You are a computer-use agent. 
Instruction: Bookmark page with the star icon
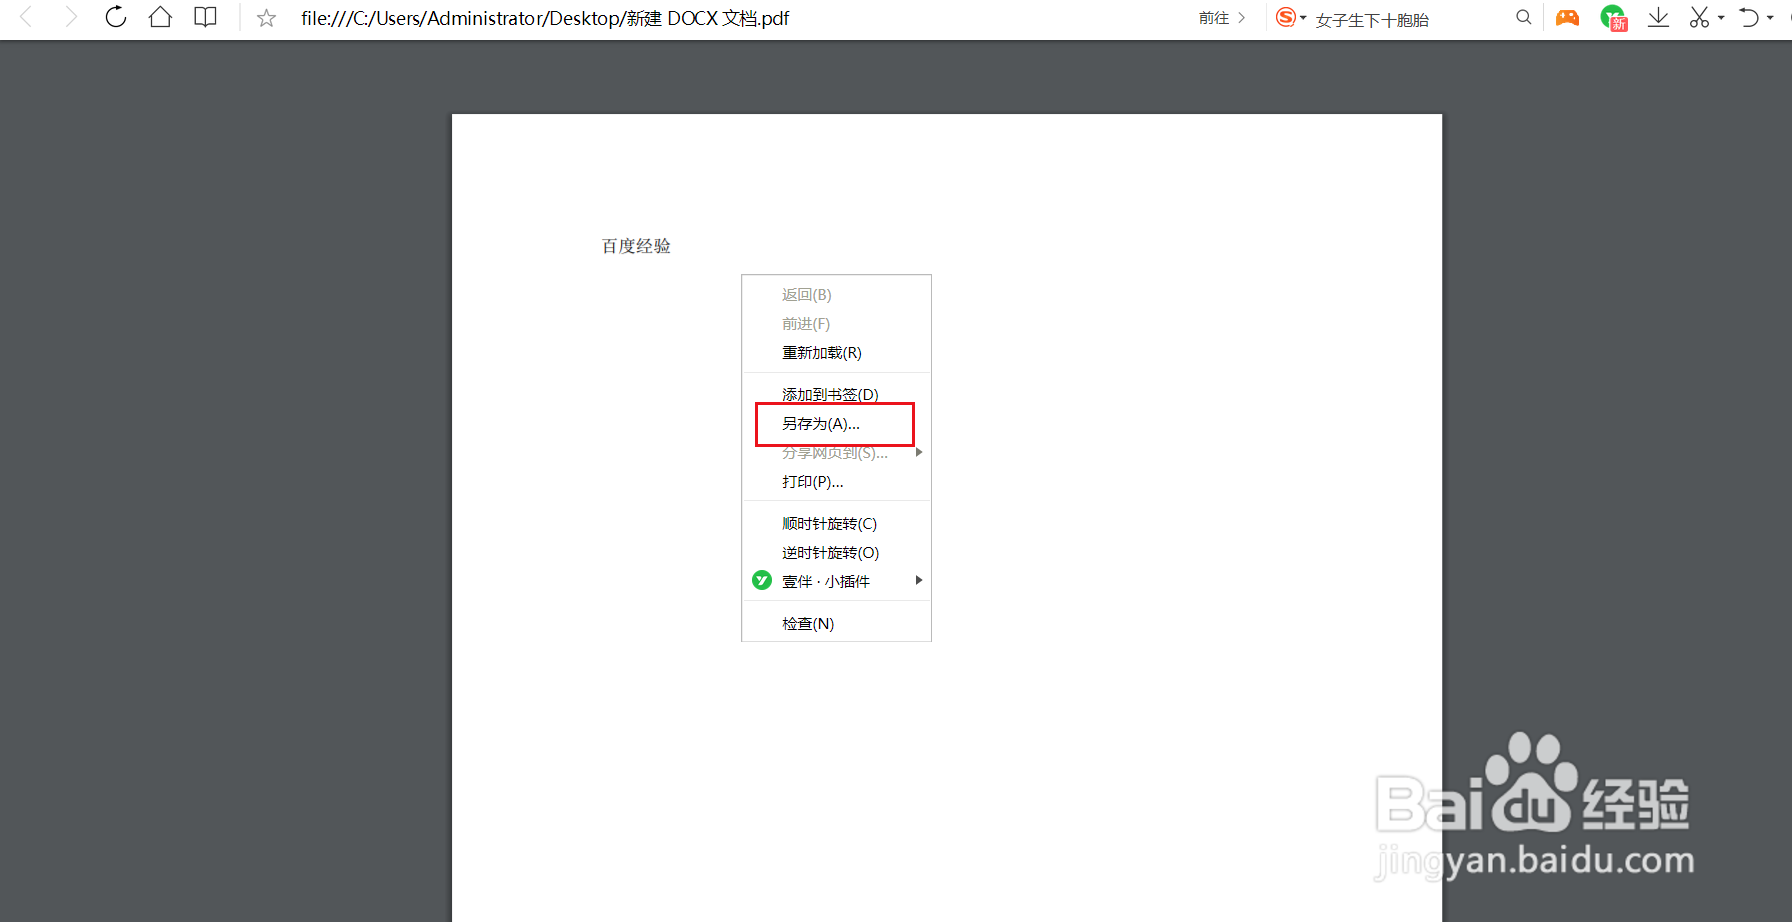[266, 18]
